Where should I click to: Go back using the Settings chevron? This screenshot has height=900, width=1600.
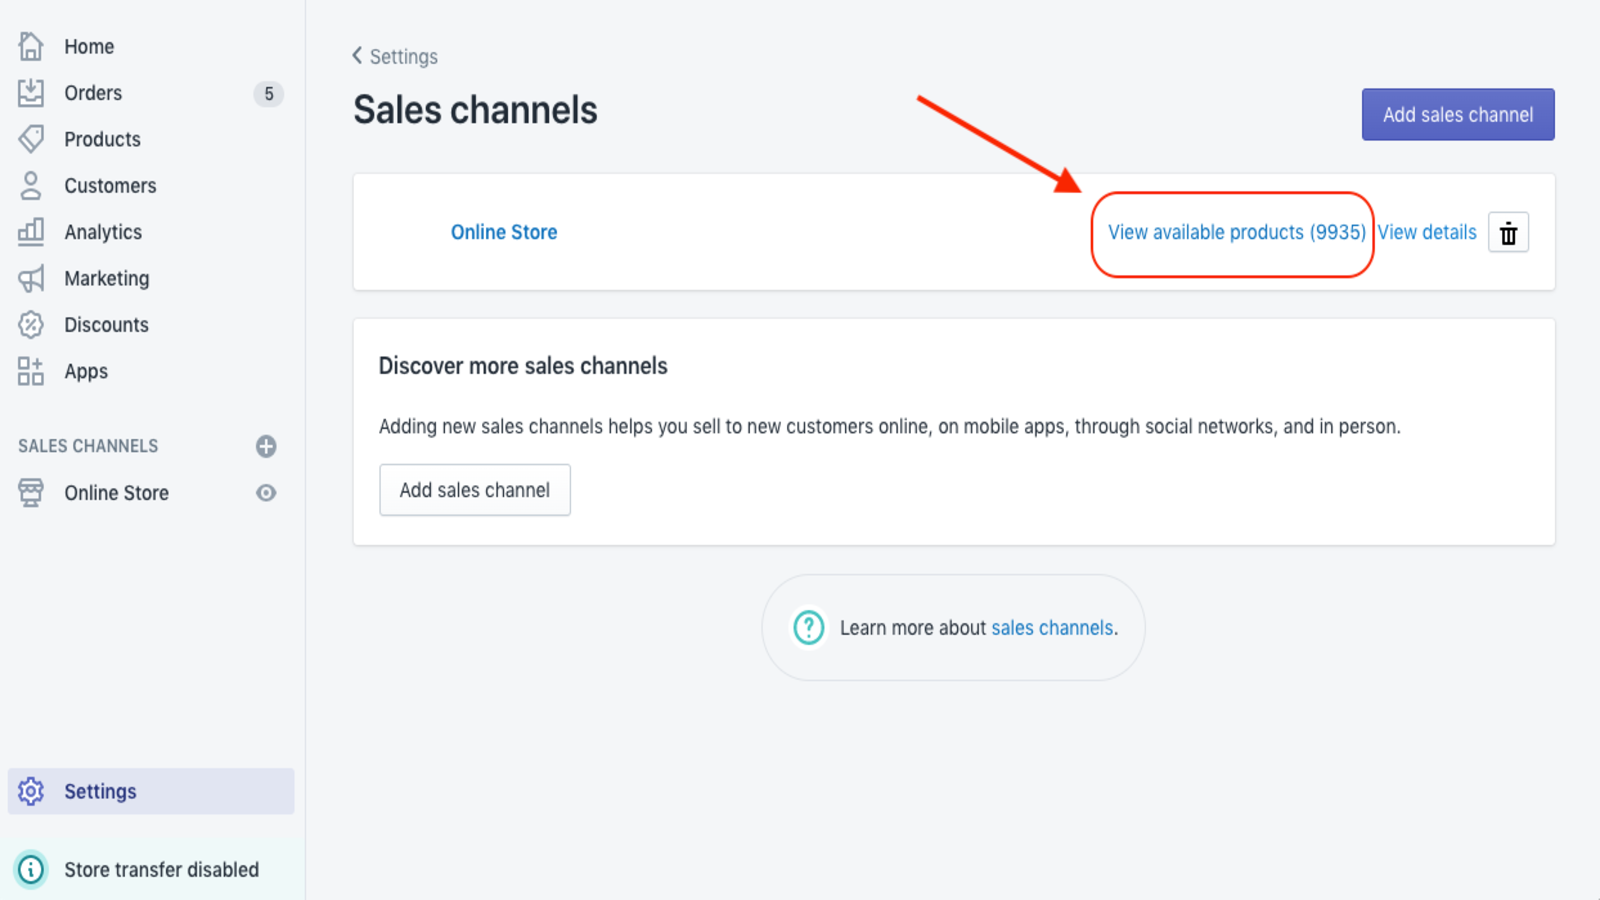point(357,56)
